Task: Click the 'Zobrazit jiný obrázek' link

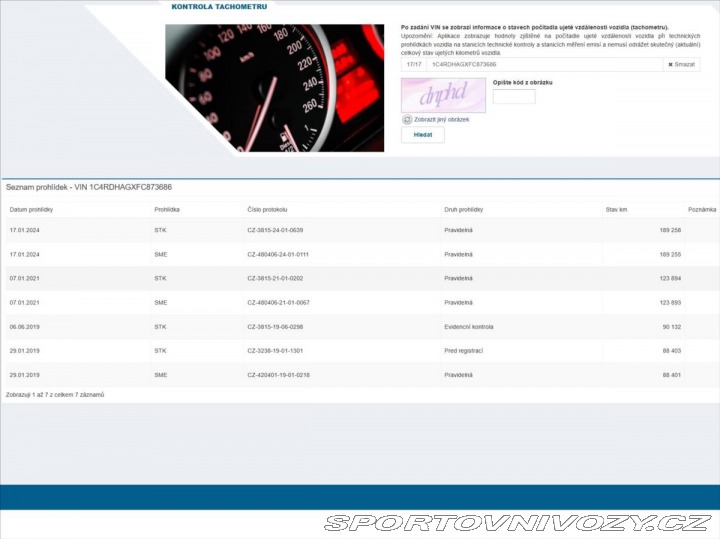Action: pos(441,119)
